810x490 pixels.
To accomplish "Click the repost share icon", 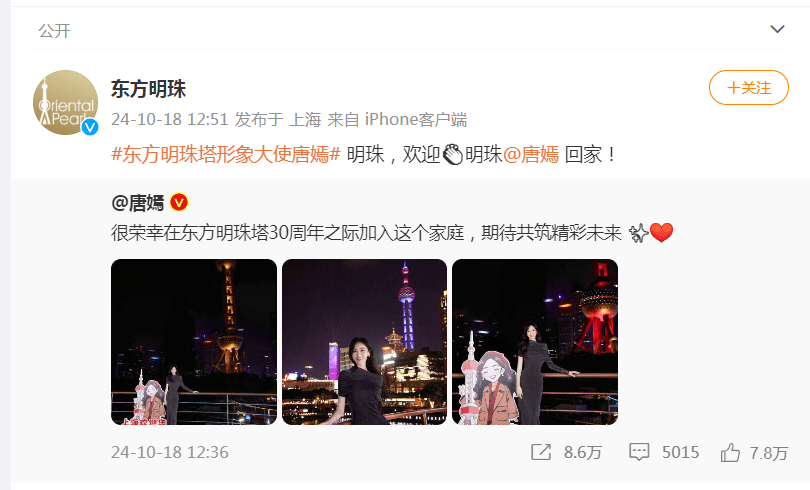I will click(x=541, y=452).
